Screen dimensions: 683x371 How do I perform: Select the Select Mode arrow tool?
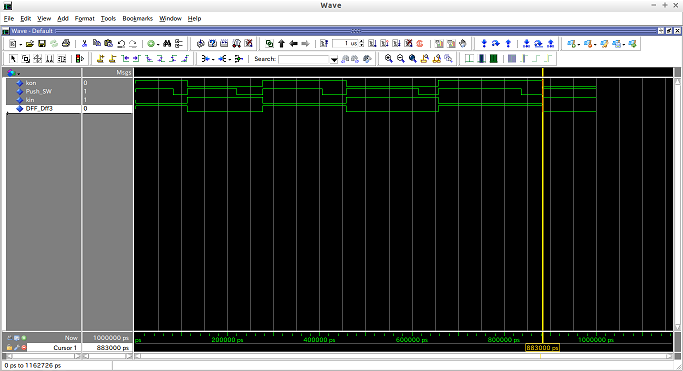(13, 59)
